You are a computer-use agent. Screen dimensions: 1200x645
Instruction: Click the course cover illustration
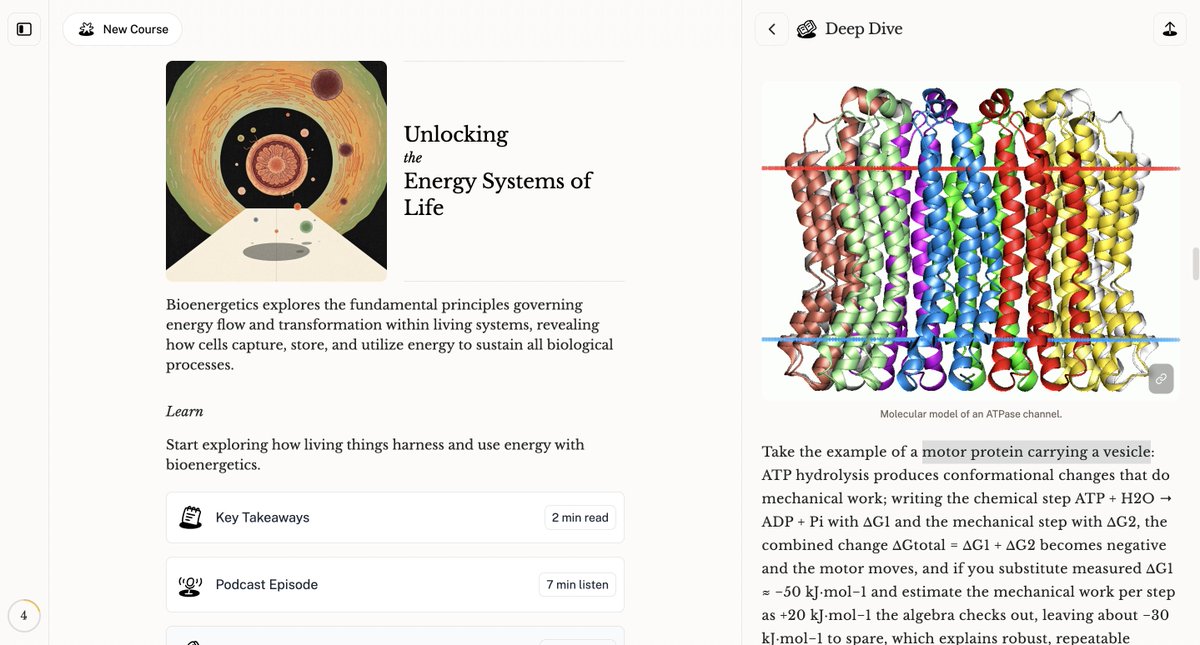click(x=276, y=171)
